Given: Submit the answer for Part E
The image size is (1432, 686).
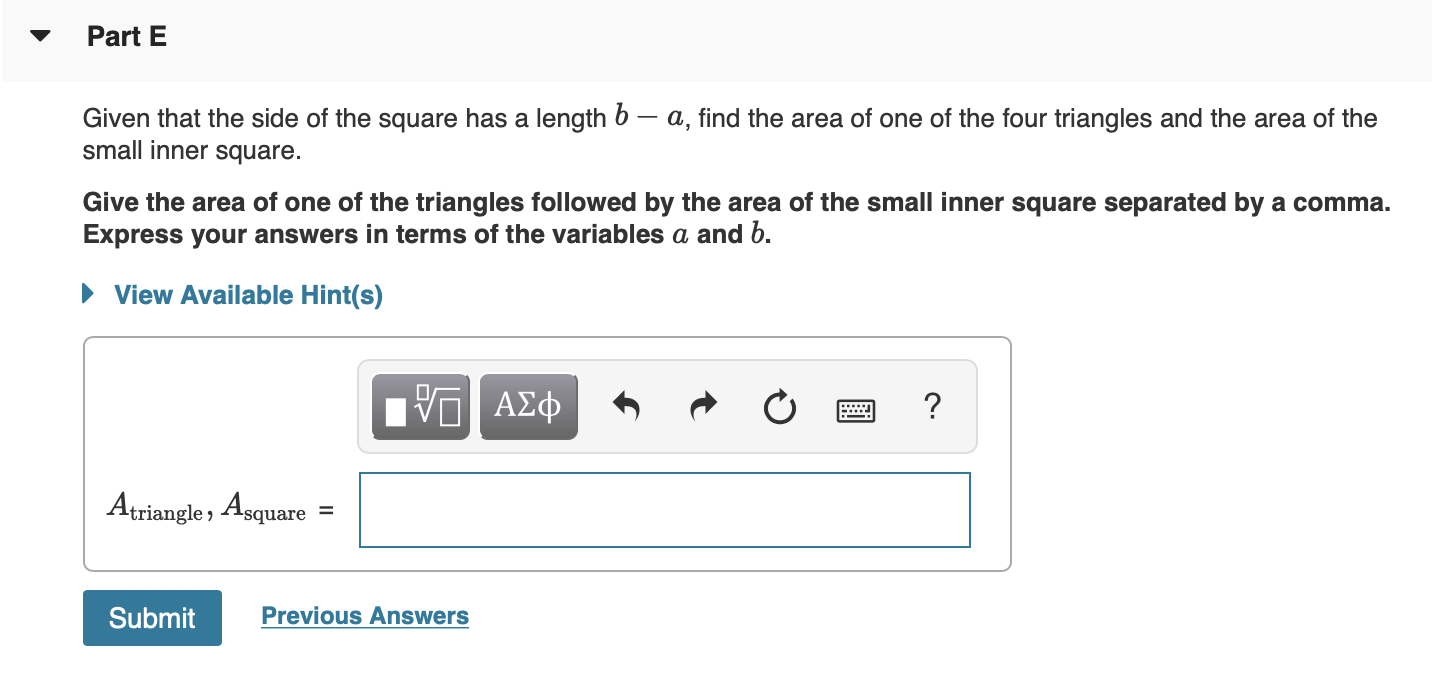Looking at the screenshot, I should 152,618.
